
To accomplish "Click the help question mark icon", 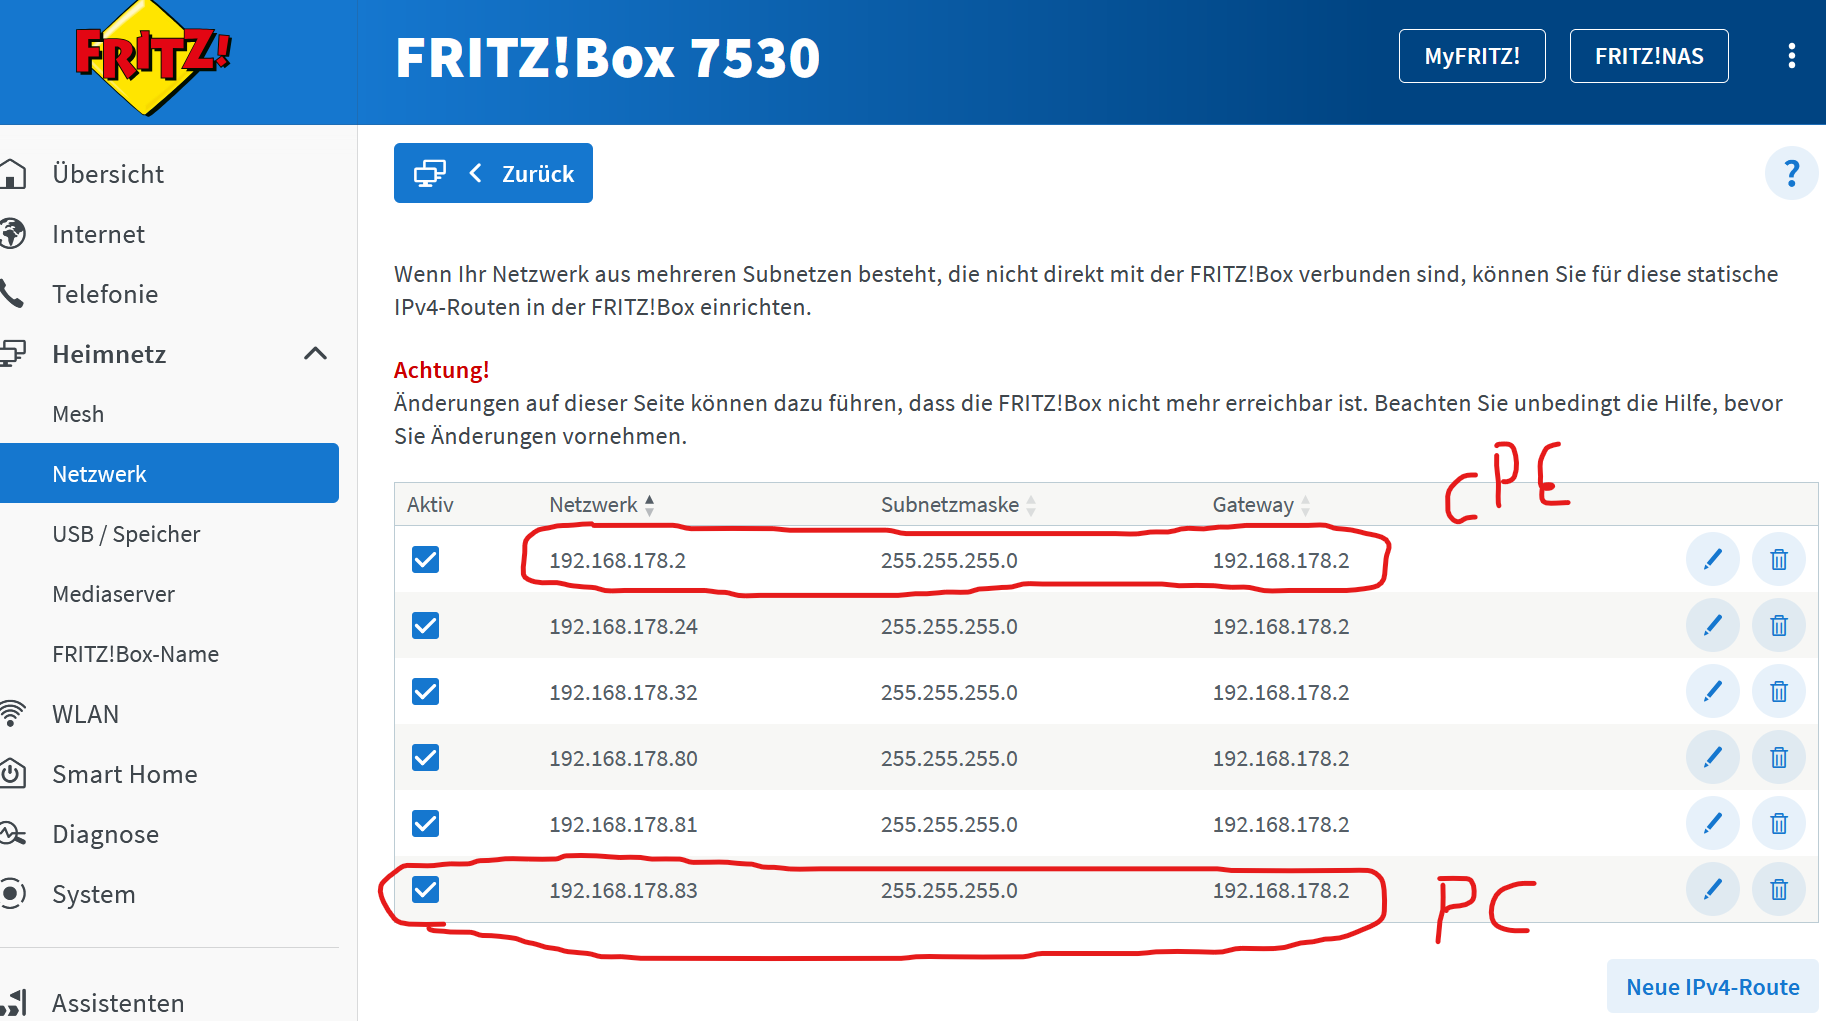I will 1791,173.
